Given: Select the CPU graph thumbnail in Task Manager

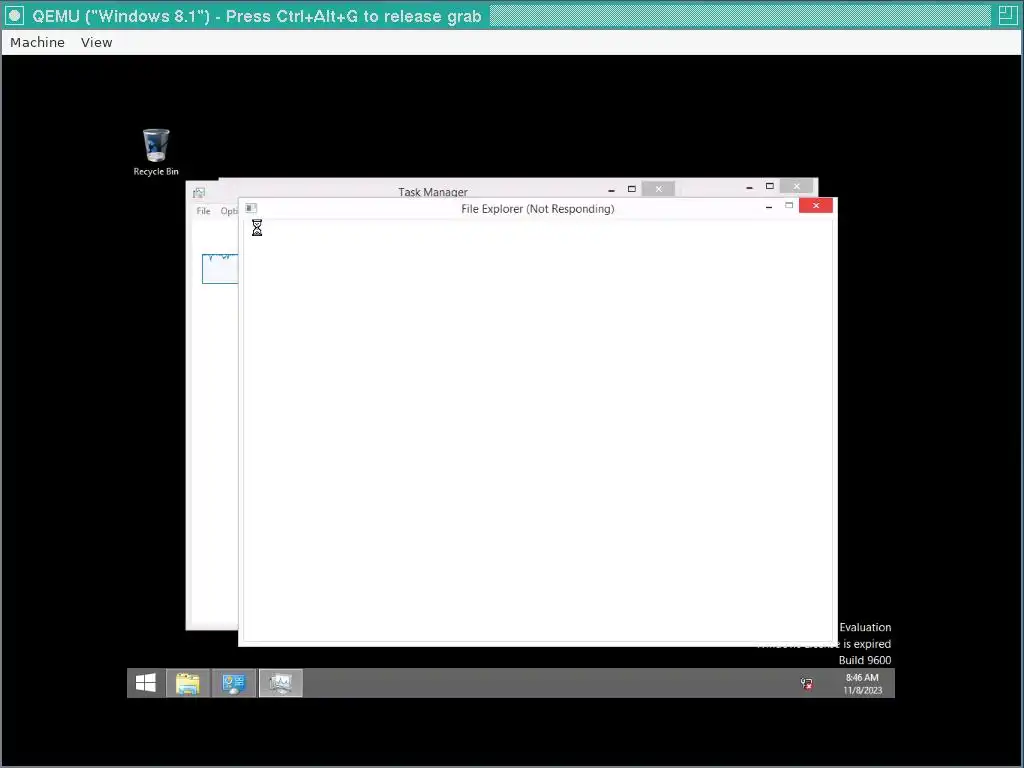Looking at the screenshot, I should (x=220, y=268).
